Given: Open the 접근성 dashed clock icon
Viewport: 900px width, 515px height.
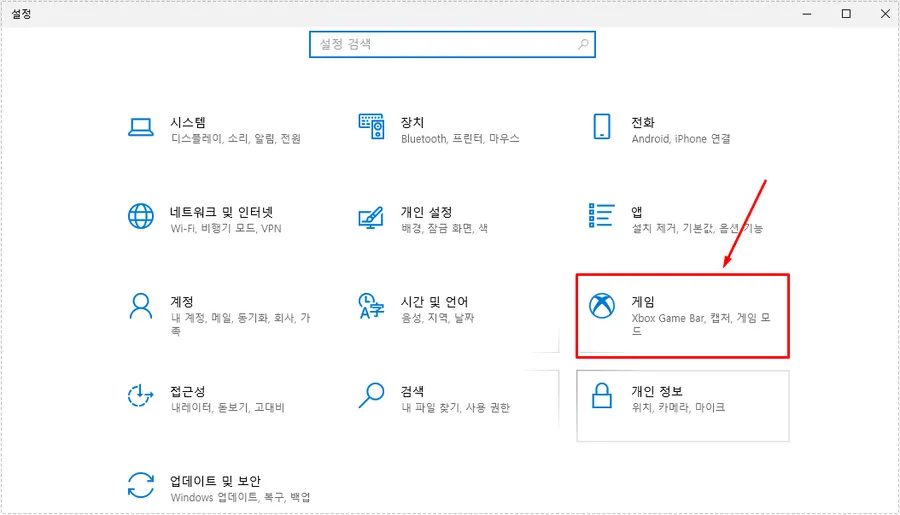Looking at the screenshot, I should tap(141, 396).
